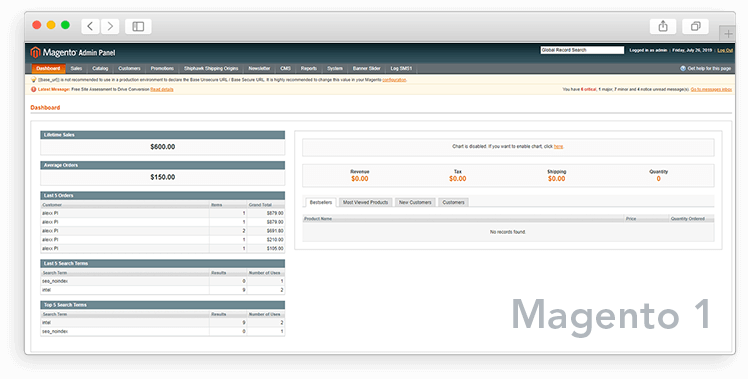The height and width of the screenshot is (379, 748).
Task: Click Get help for this page
Action: coord(709,68)
